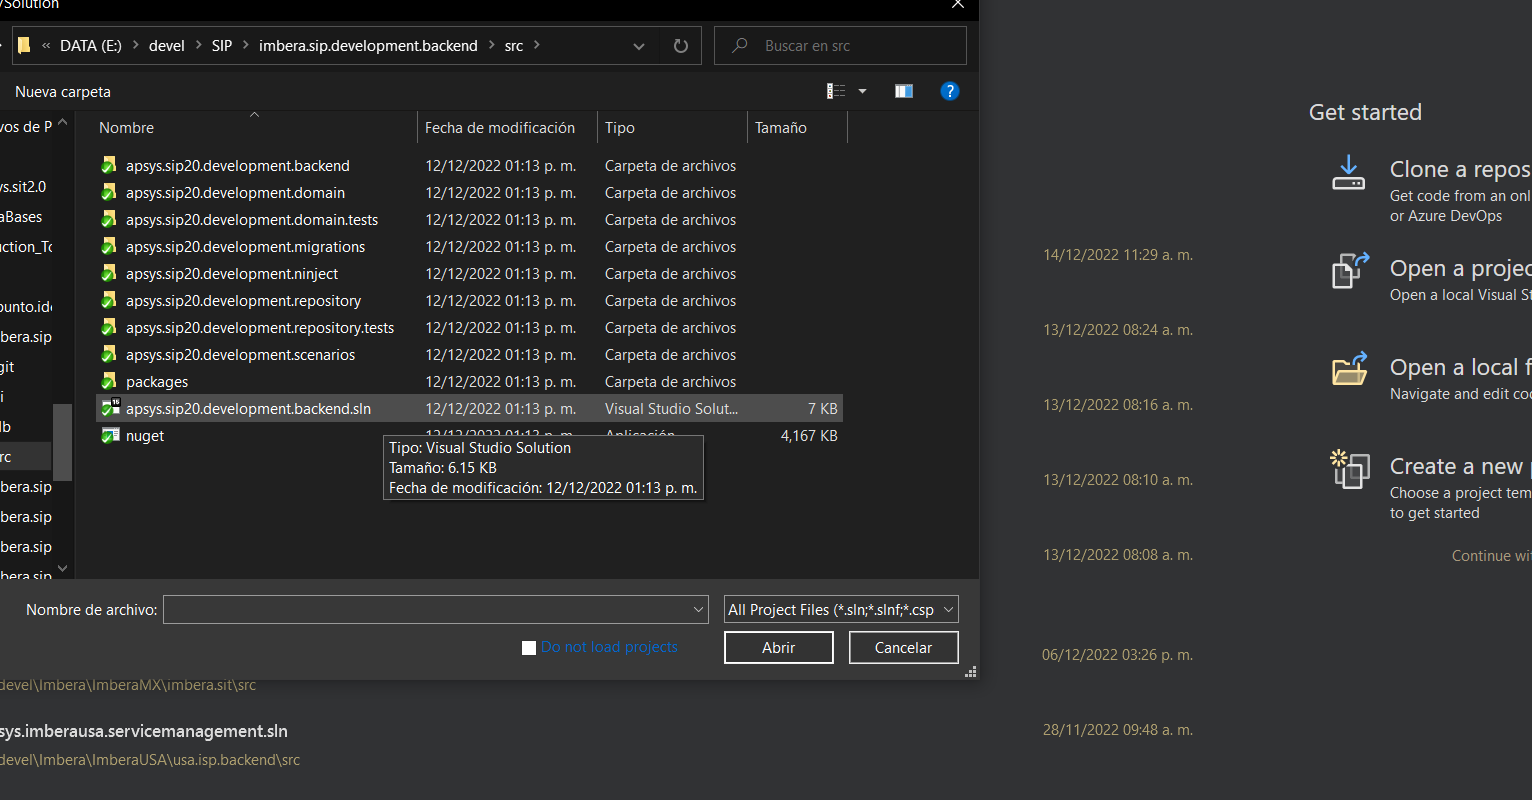Viewport: 1532px width, 800px height.
Task: Click the nuget application file icon
Action: tap(110, 435)
